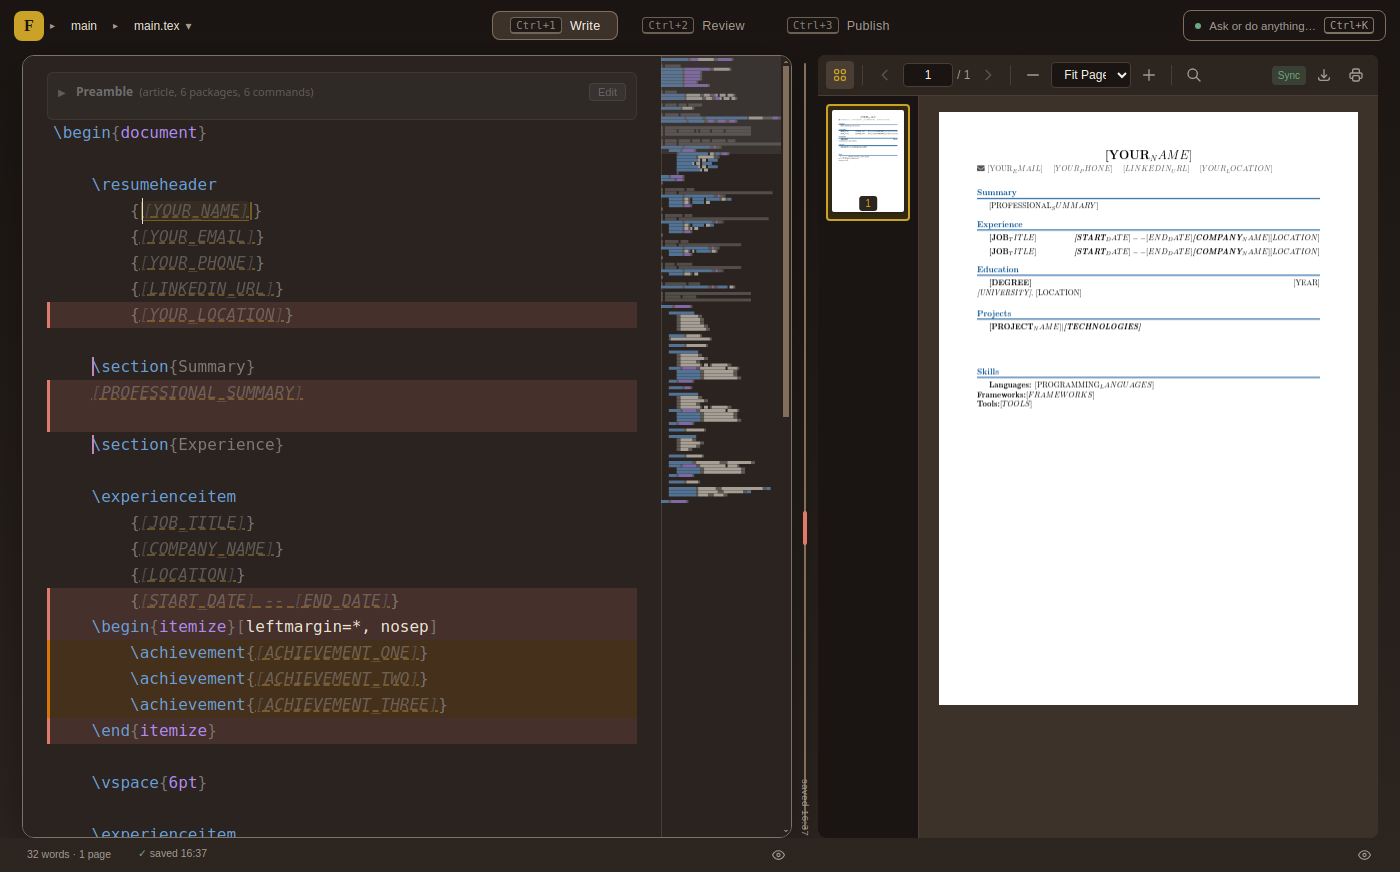Click the [YOUR_NAME] placeholder in editor

195,211
